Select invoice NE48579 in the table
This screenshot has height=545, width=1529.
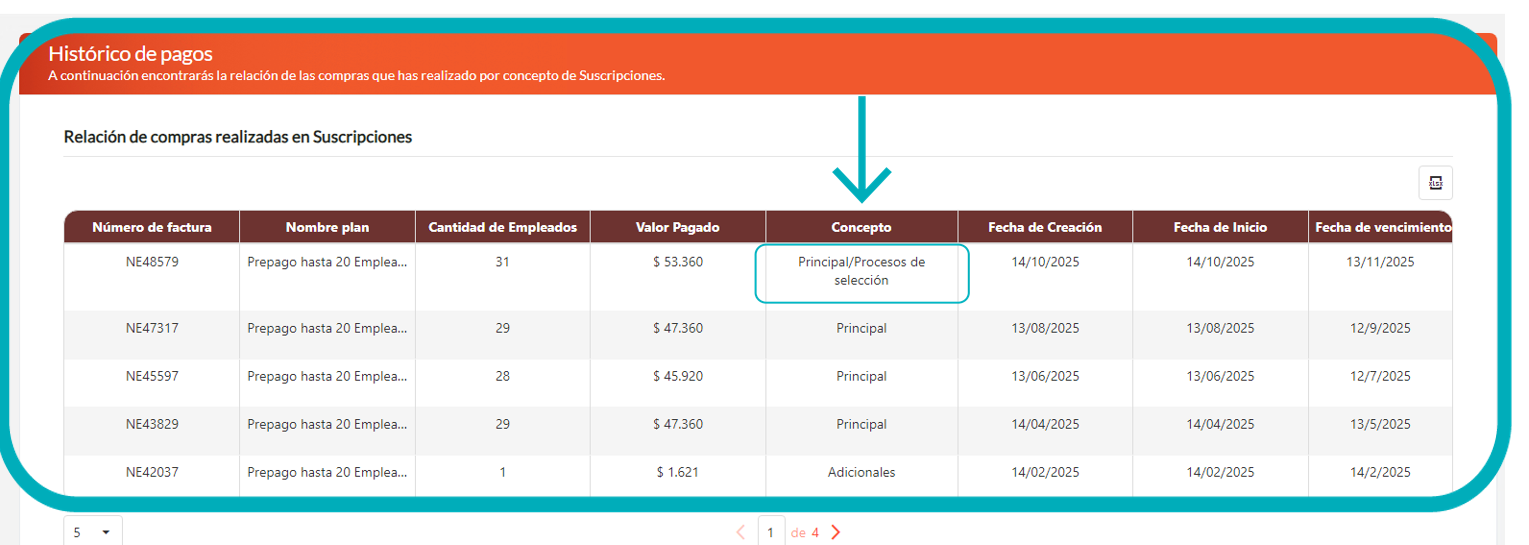pyautogui.click(x=152, y=263)
